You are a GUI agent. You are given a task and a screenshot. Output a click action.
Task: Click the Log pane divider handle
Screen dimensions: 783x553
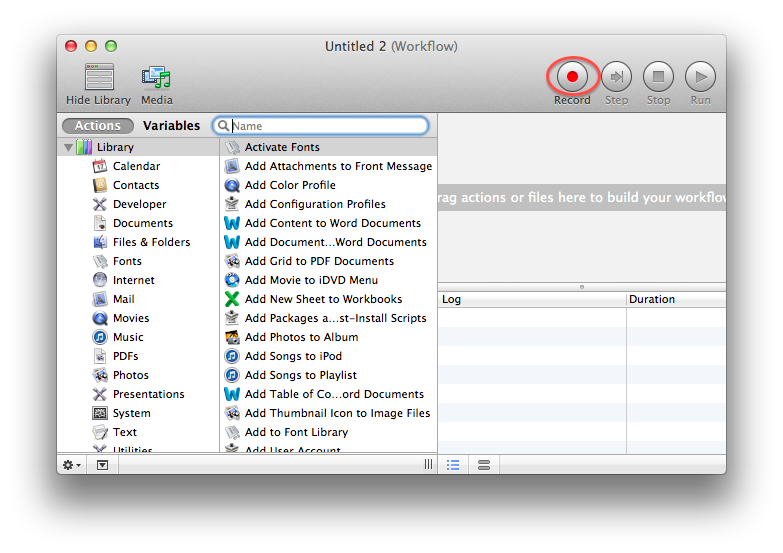point(582,287)
